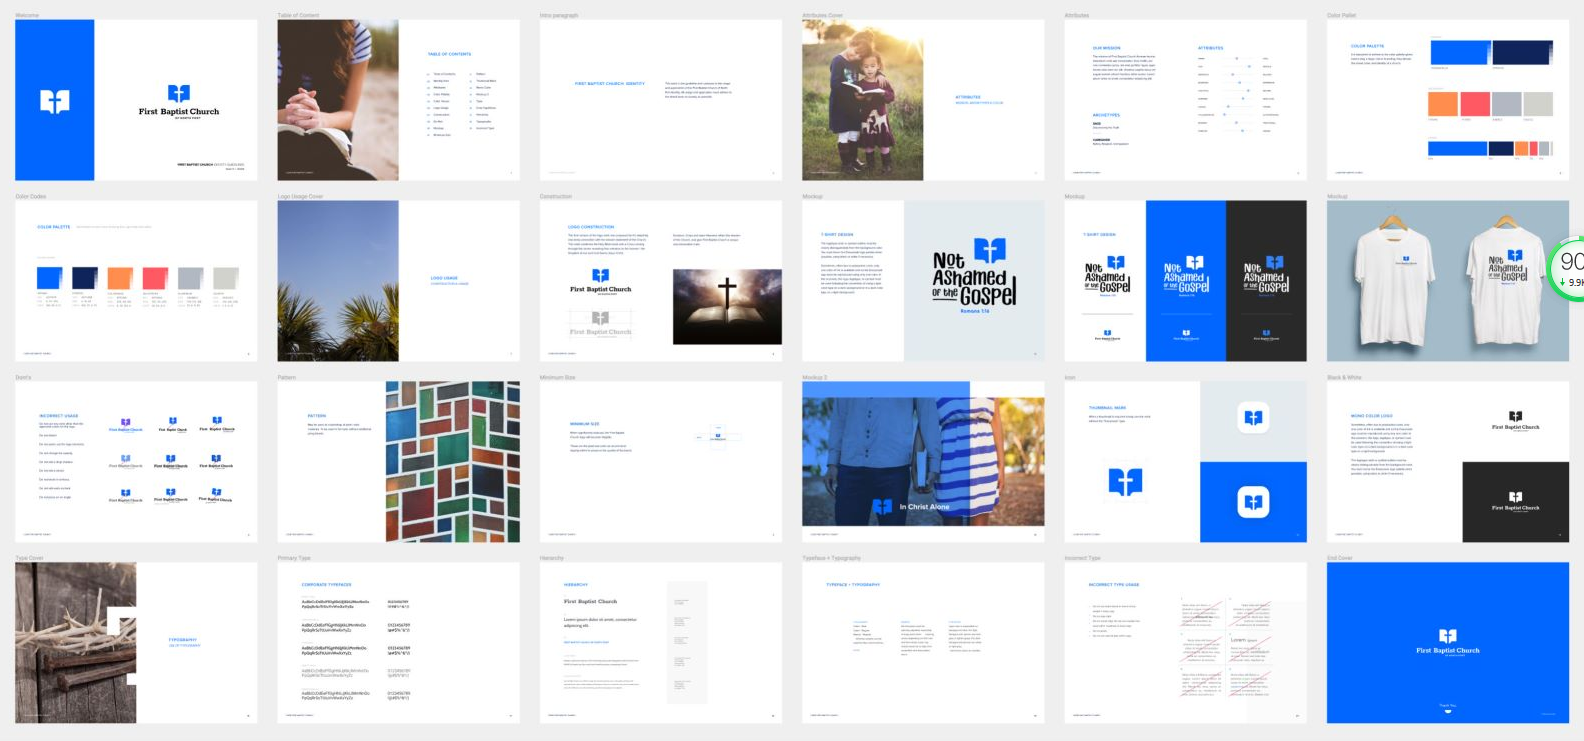Click In Christ Alone text in Mockup 2

pos(925,507)
